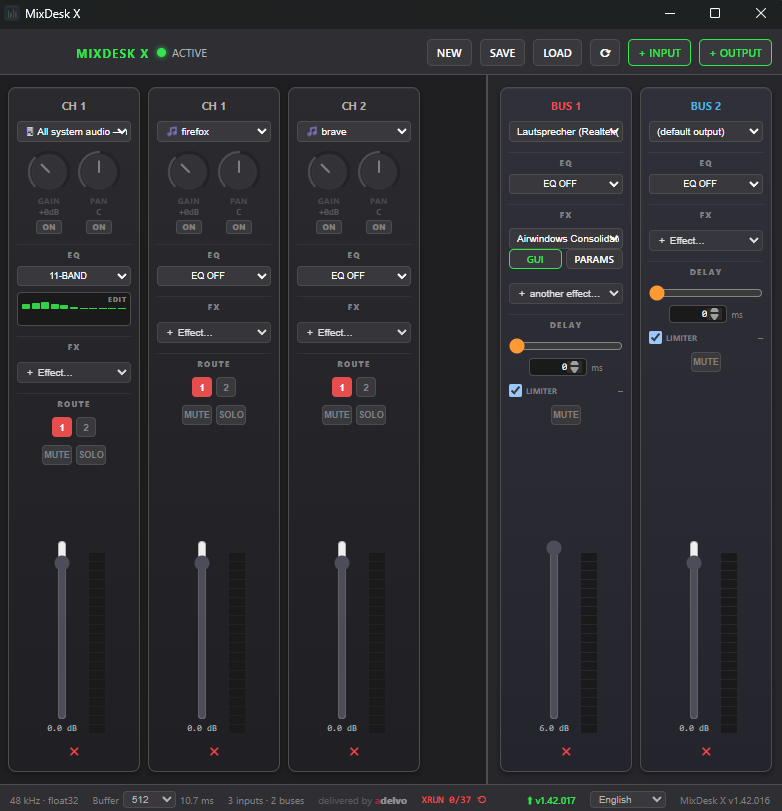
Task: Click the LOAD button
Action: (557, 53)
